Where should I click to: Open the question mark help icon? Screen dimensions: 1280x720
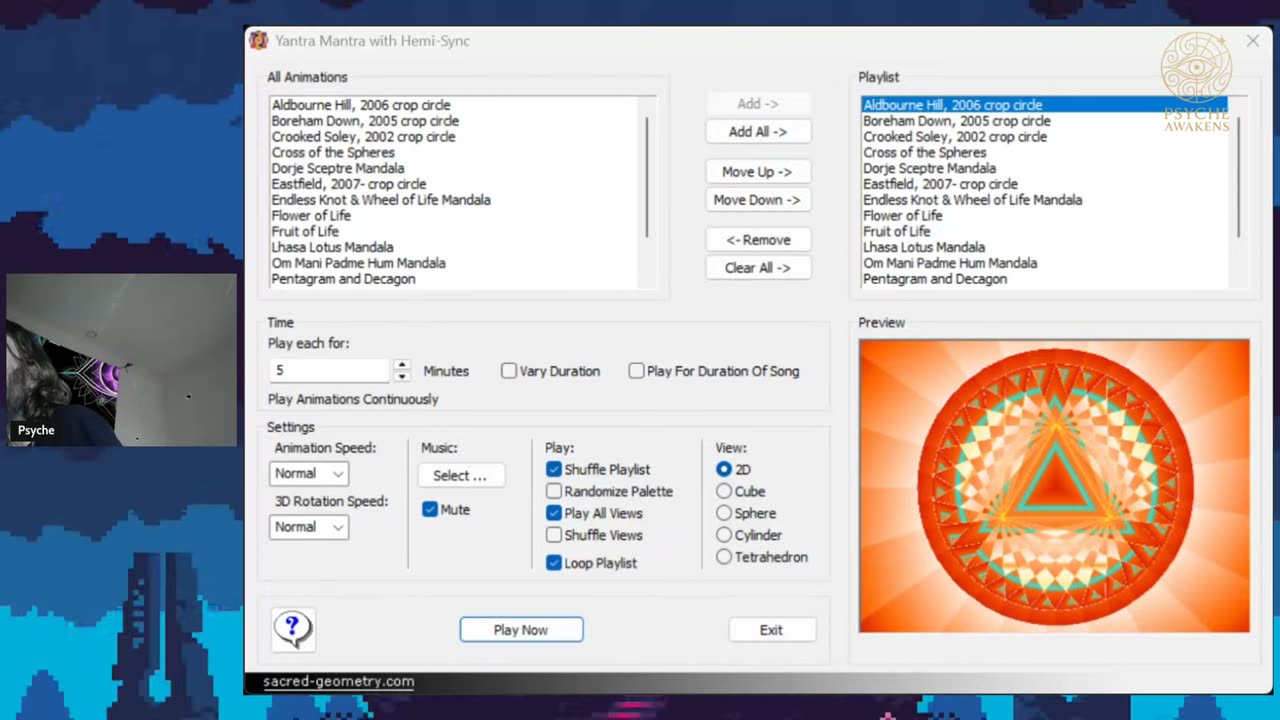coord(293,629)
